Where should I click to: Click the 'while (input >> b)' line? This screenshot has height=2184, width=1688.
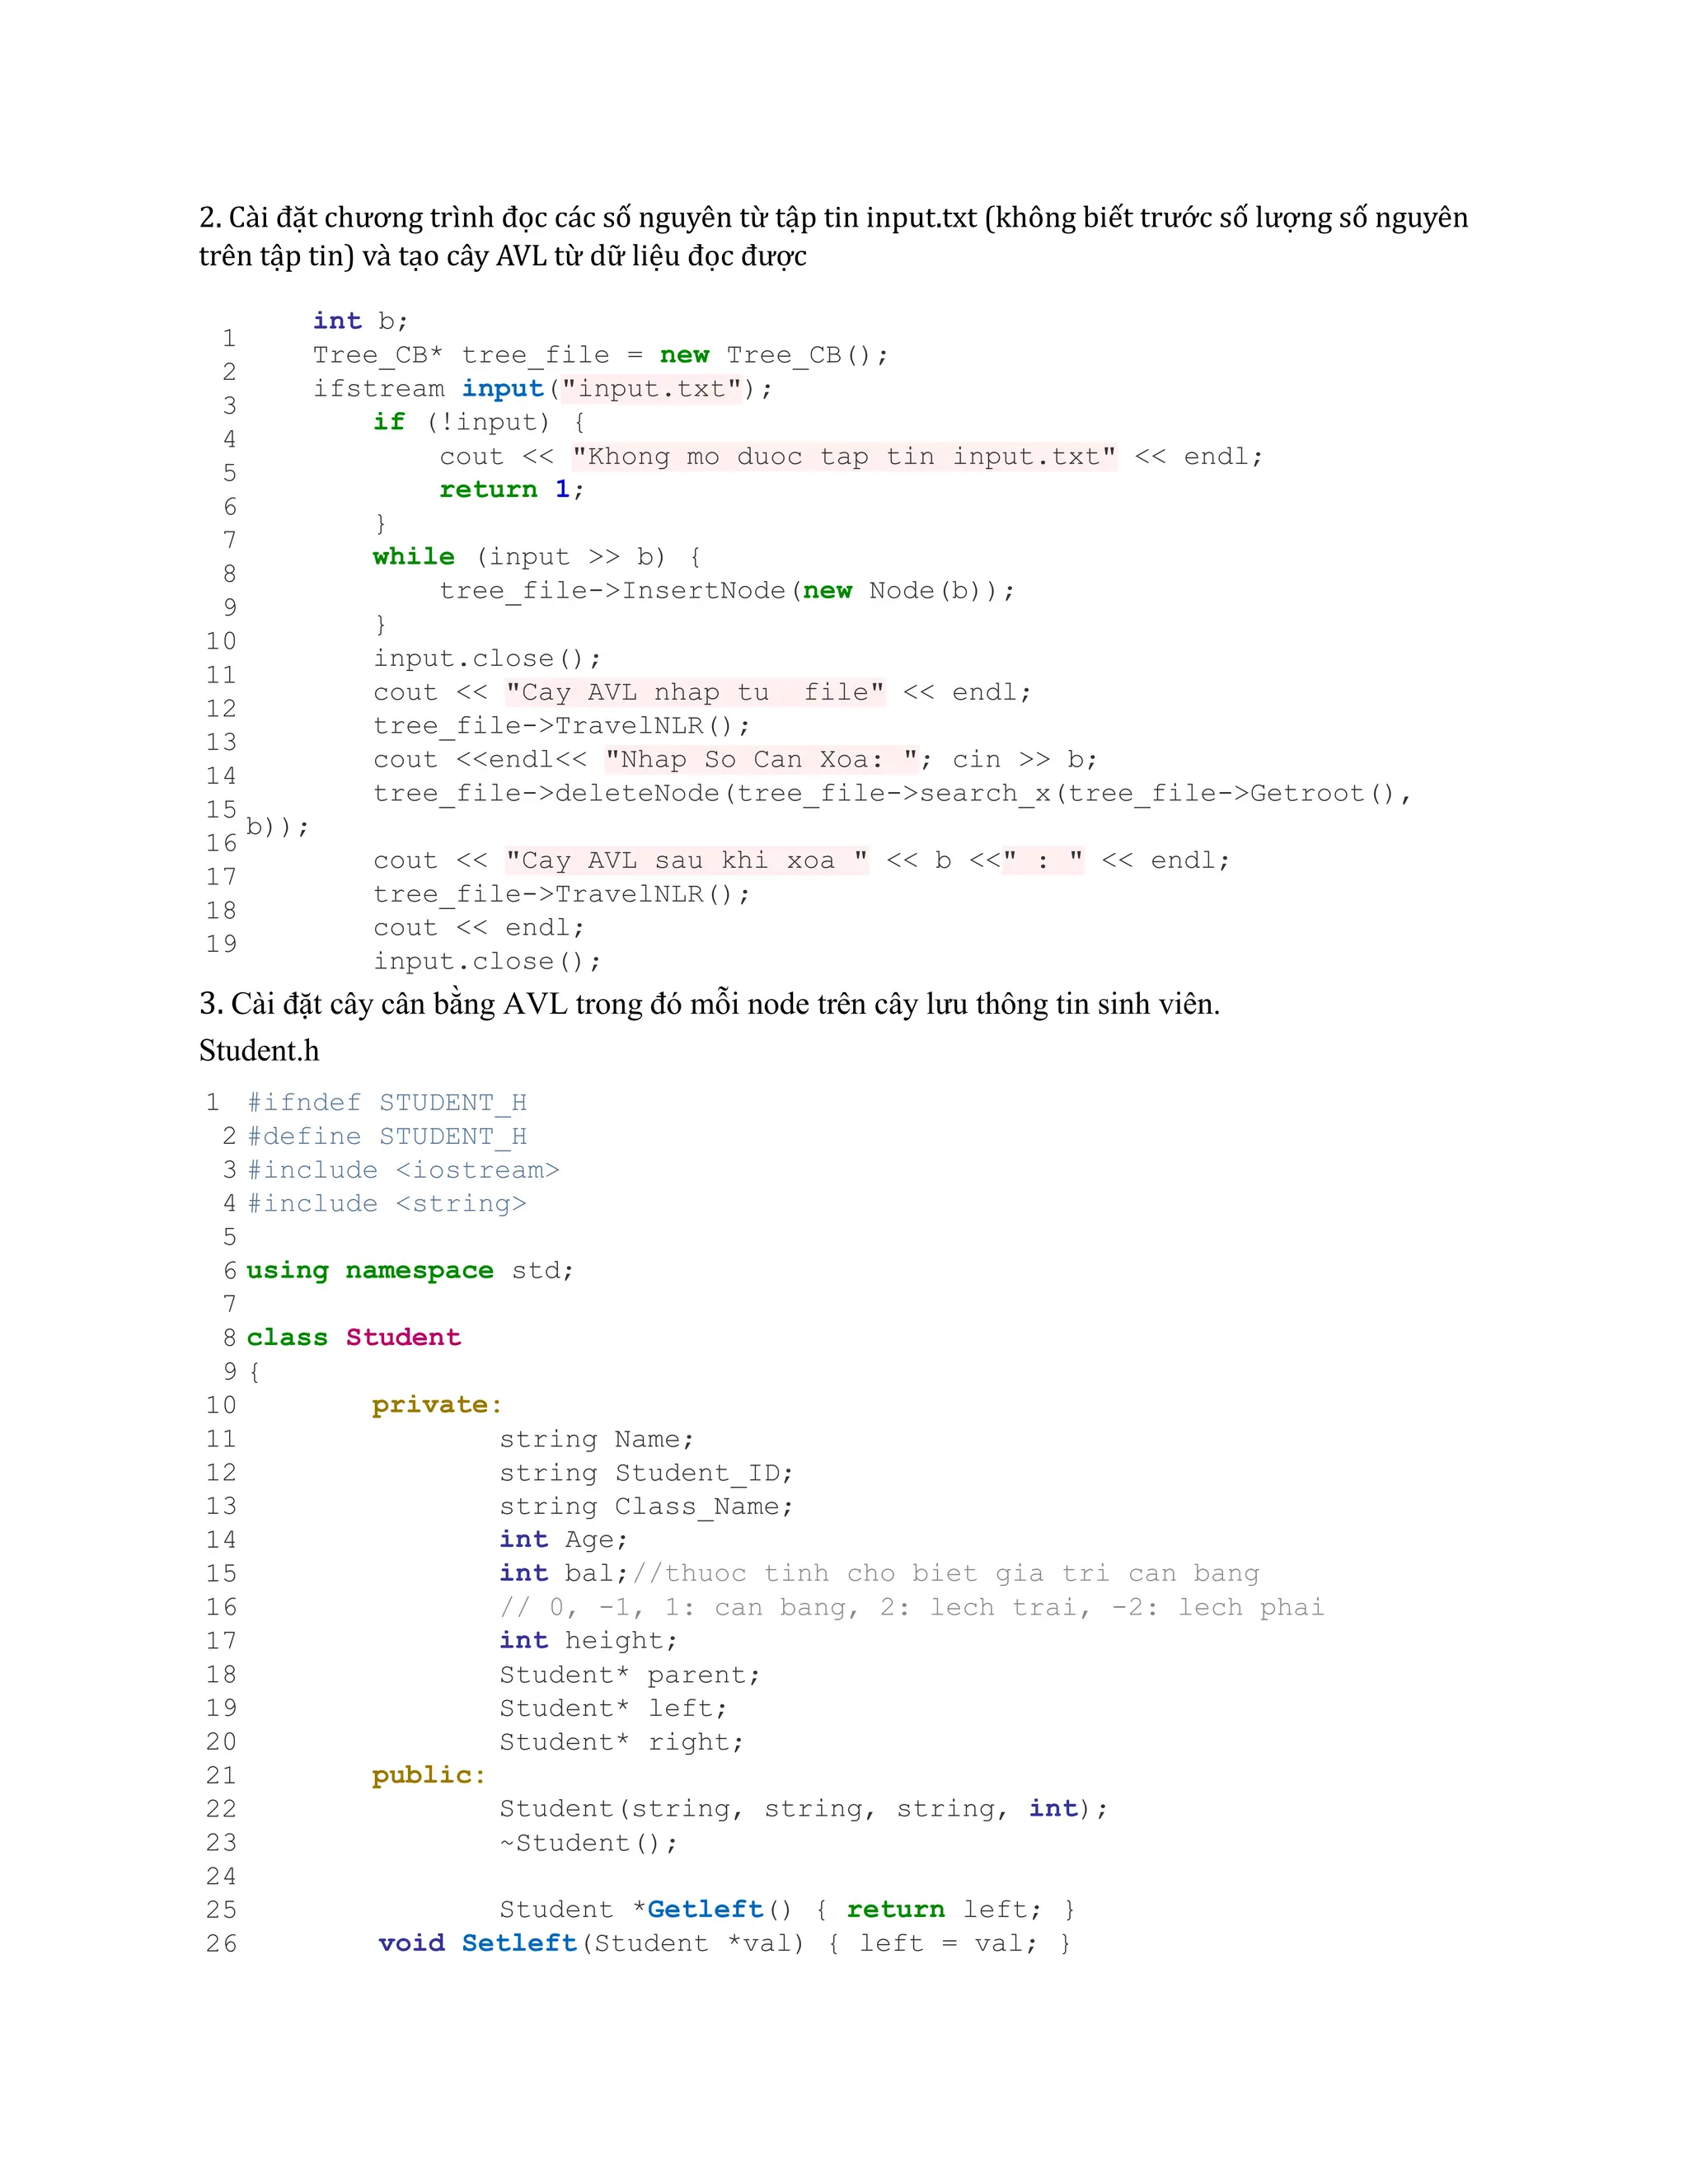(536, 556)
